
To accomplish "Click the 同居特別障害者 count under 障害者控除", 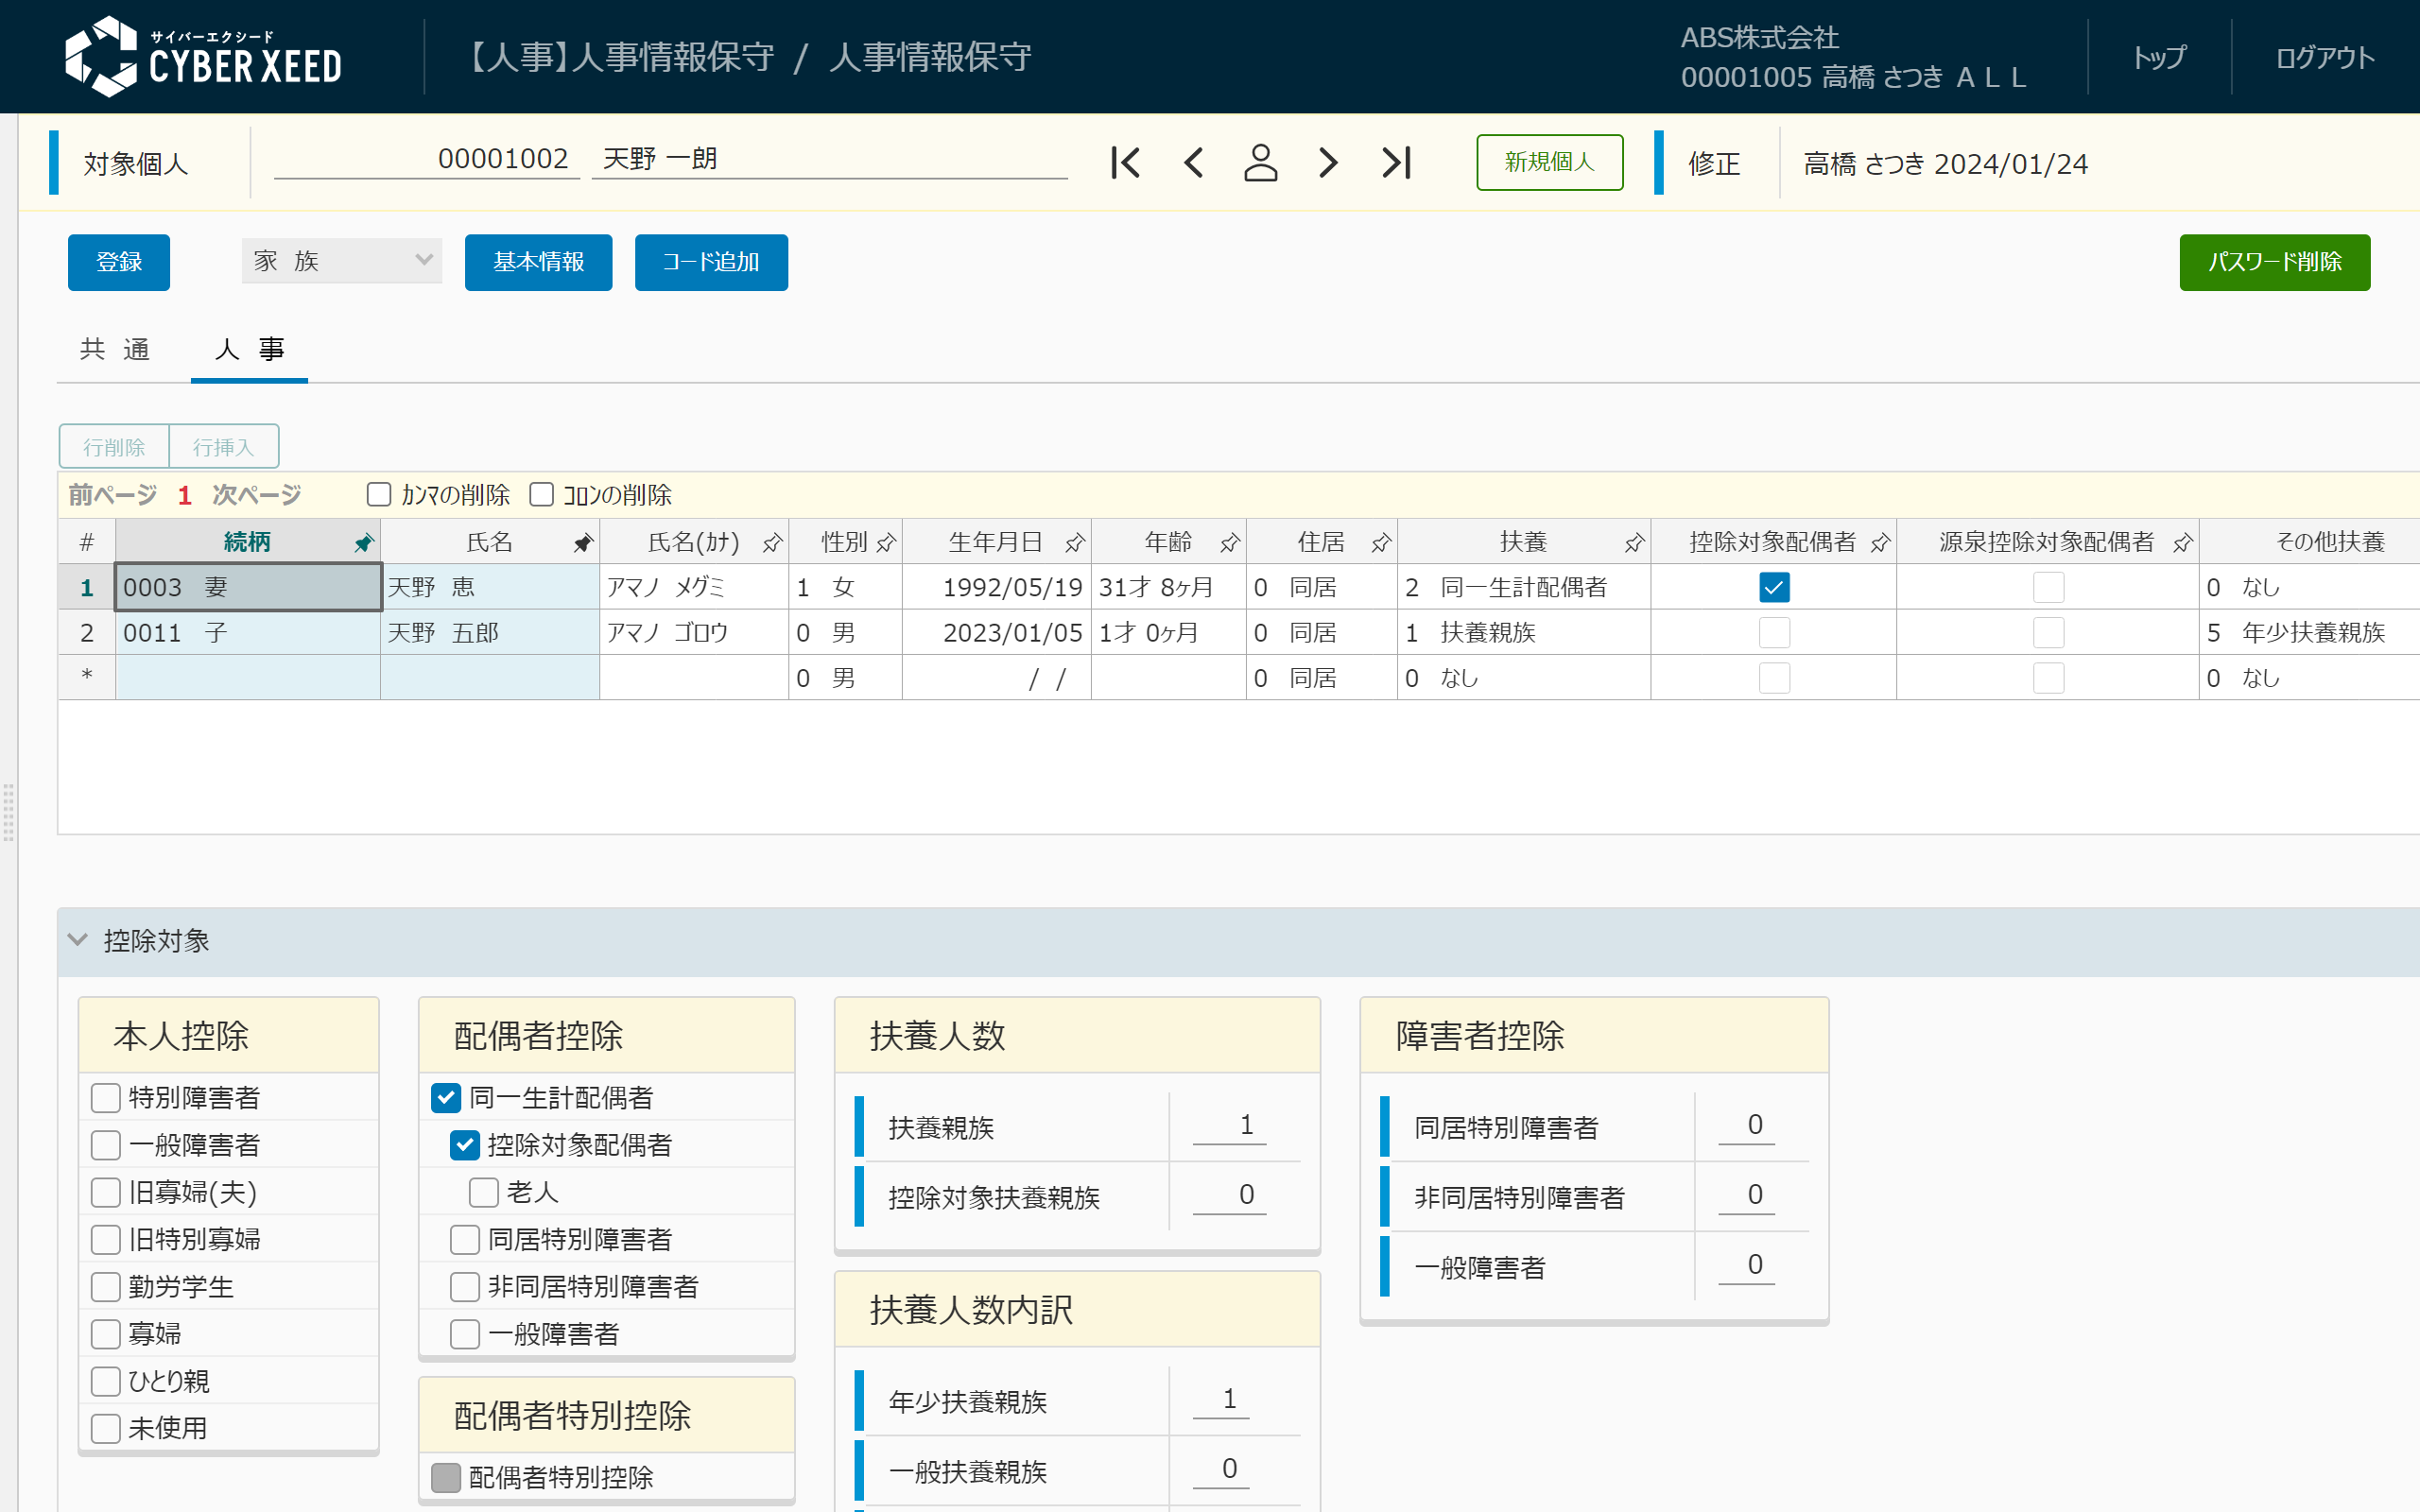I will (x=1746, y=1125).
